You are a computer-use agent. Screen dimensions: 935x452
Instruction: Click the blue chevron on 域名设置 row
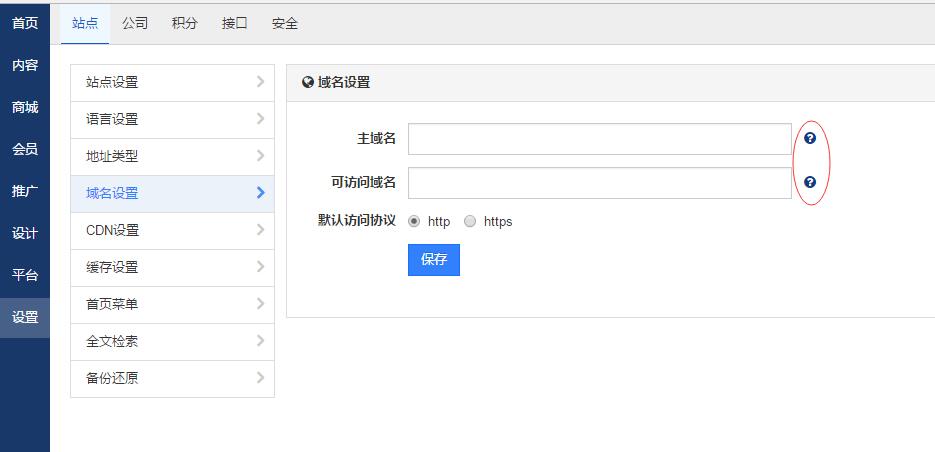tap(260, 193)
